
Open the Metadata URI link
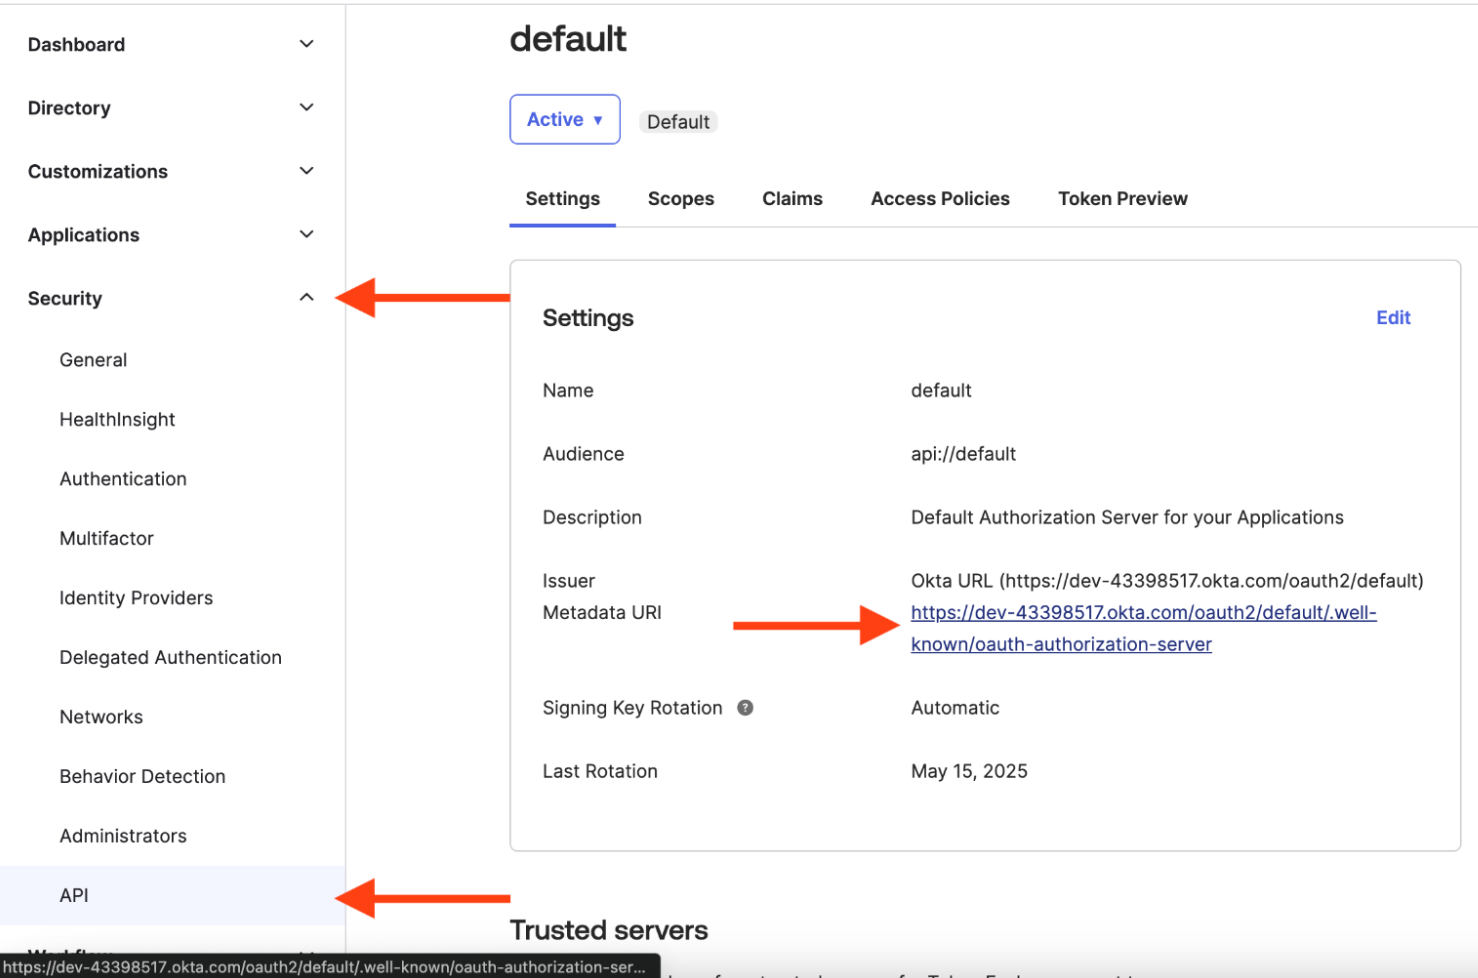(x=1142, y=613)
